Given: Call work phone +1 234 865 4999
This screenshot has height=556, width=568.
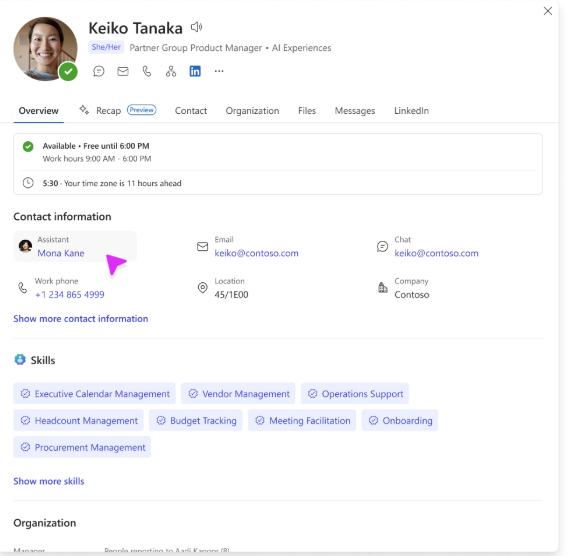Looking at the screenshot, I should click(x=70, y=295).
